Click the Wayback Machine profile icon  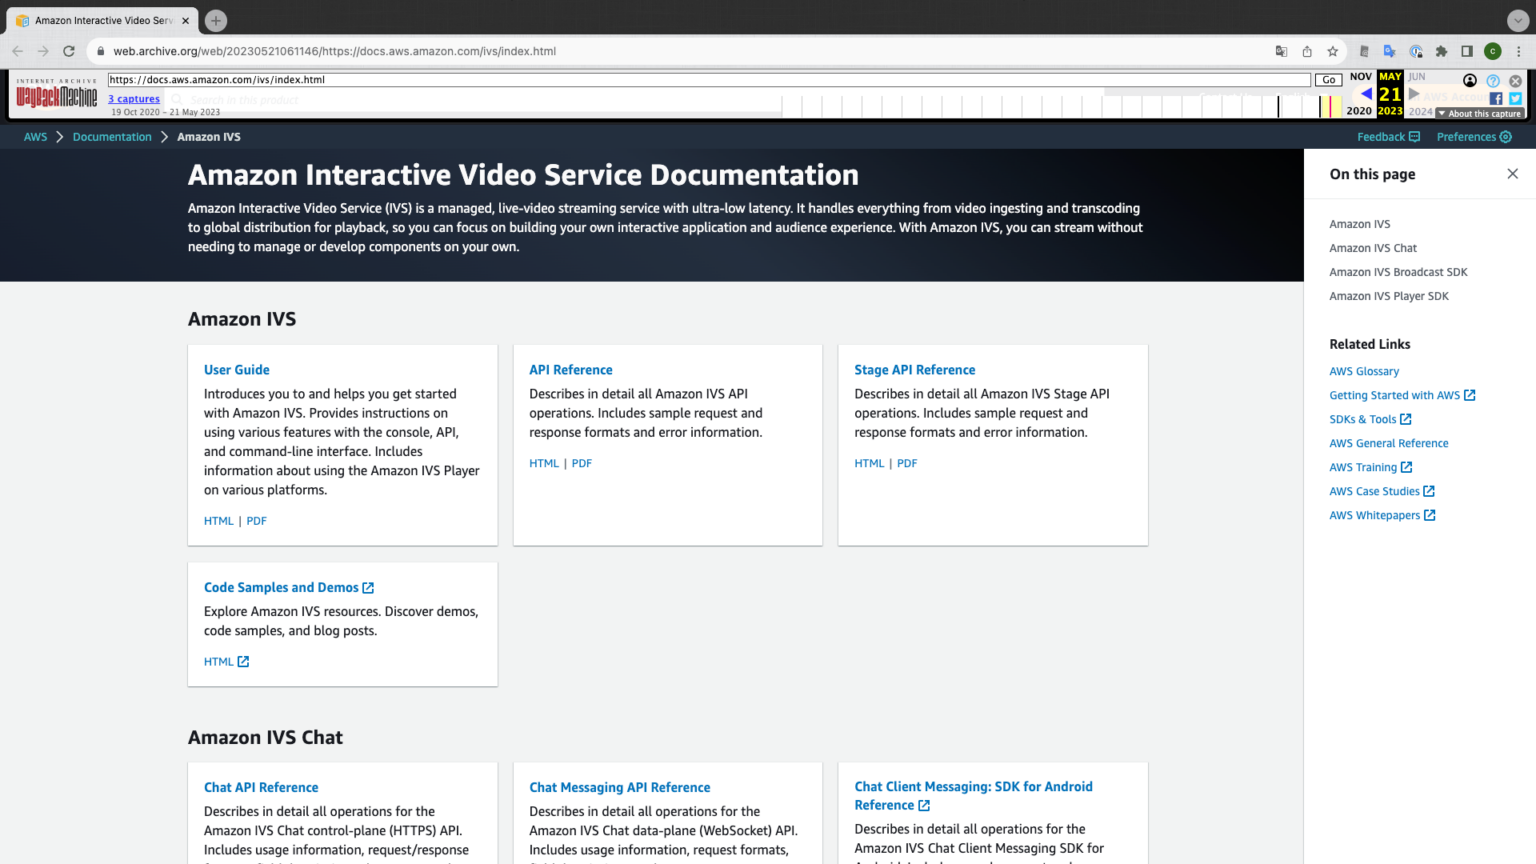point(1469,81)
